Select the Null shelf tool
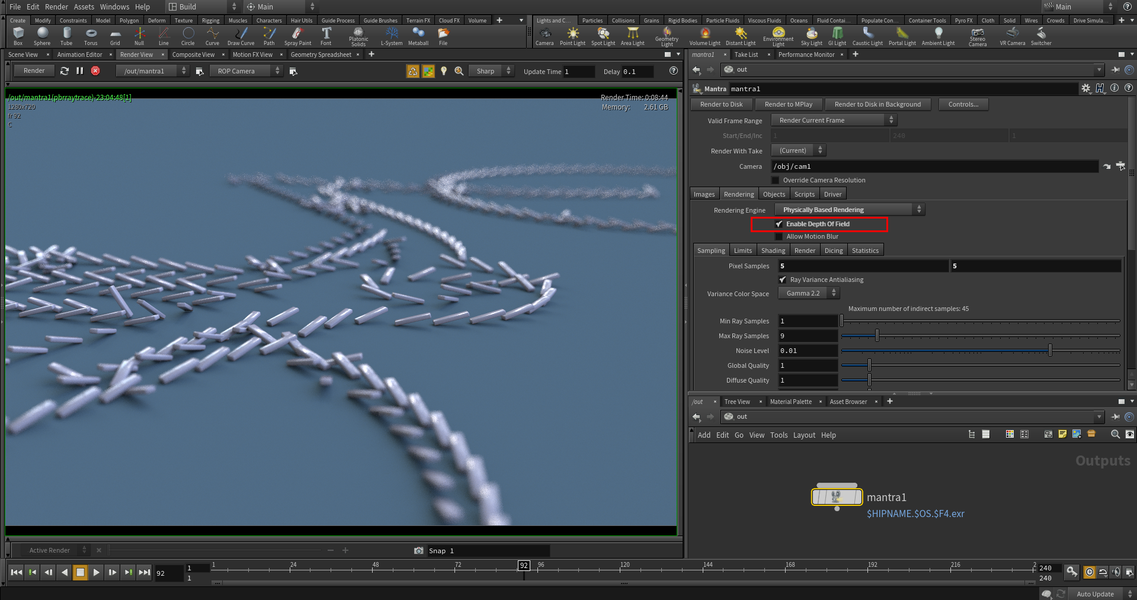 click(139, 36)
